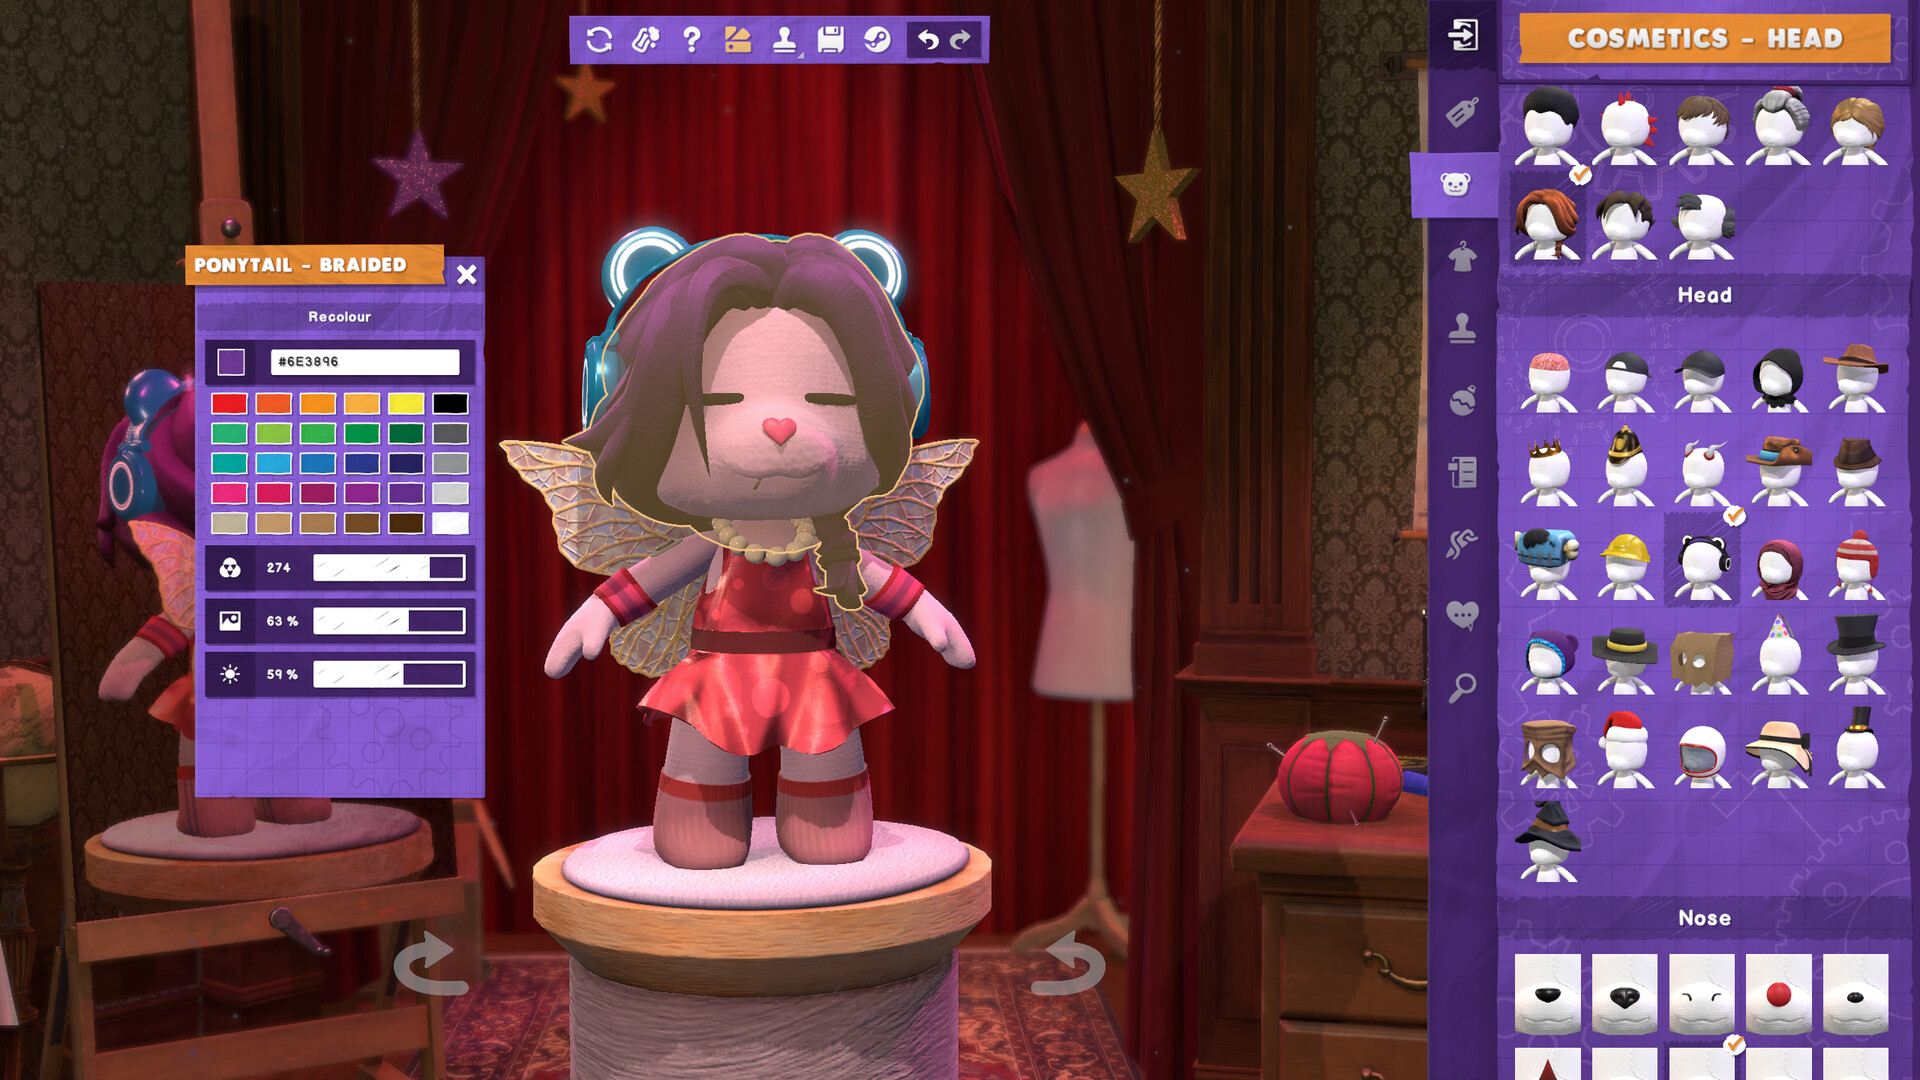Click the undo arrow in toolbar
This screenshot has height=1080, width=1920.
[x=927, y=40]
